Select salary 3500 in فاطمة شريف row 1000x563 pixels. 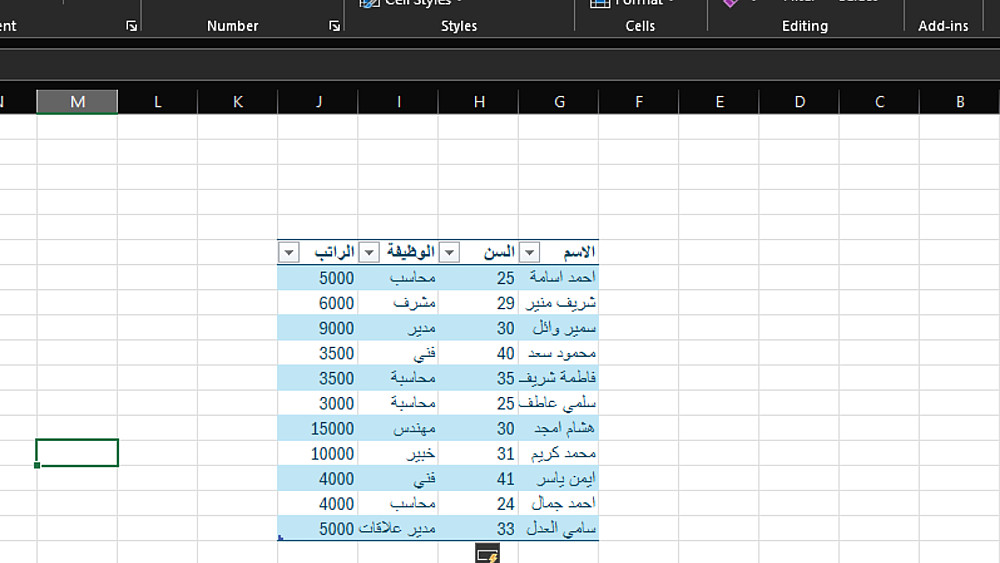click(x=318, y=378)
